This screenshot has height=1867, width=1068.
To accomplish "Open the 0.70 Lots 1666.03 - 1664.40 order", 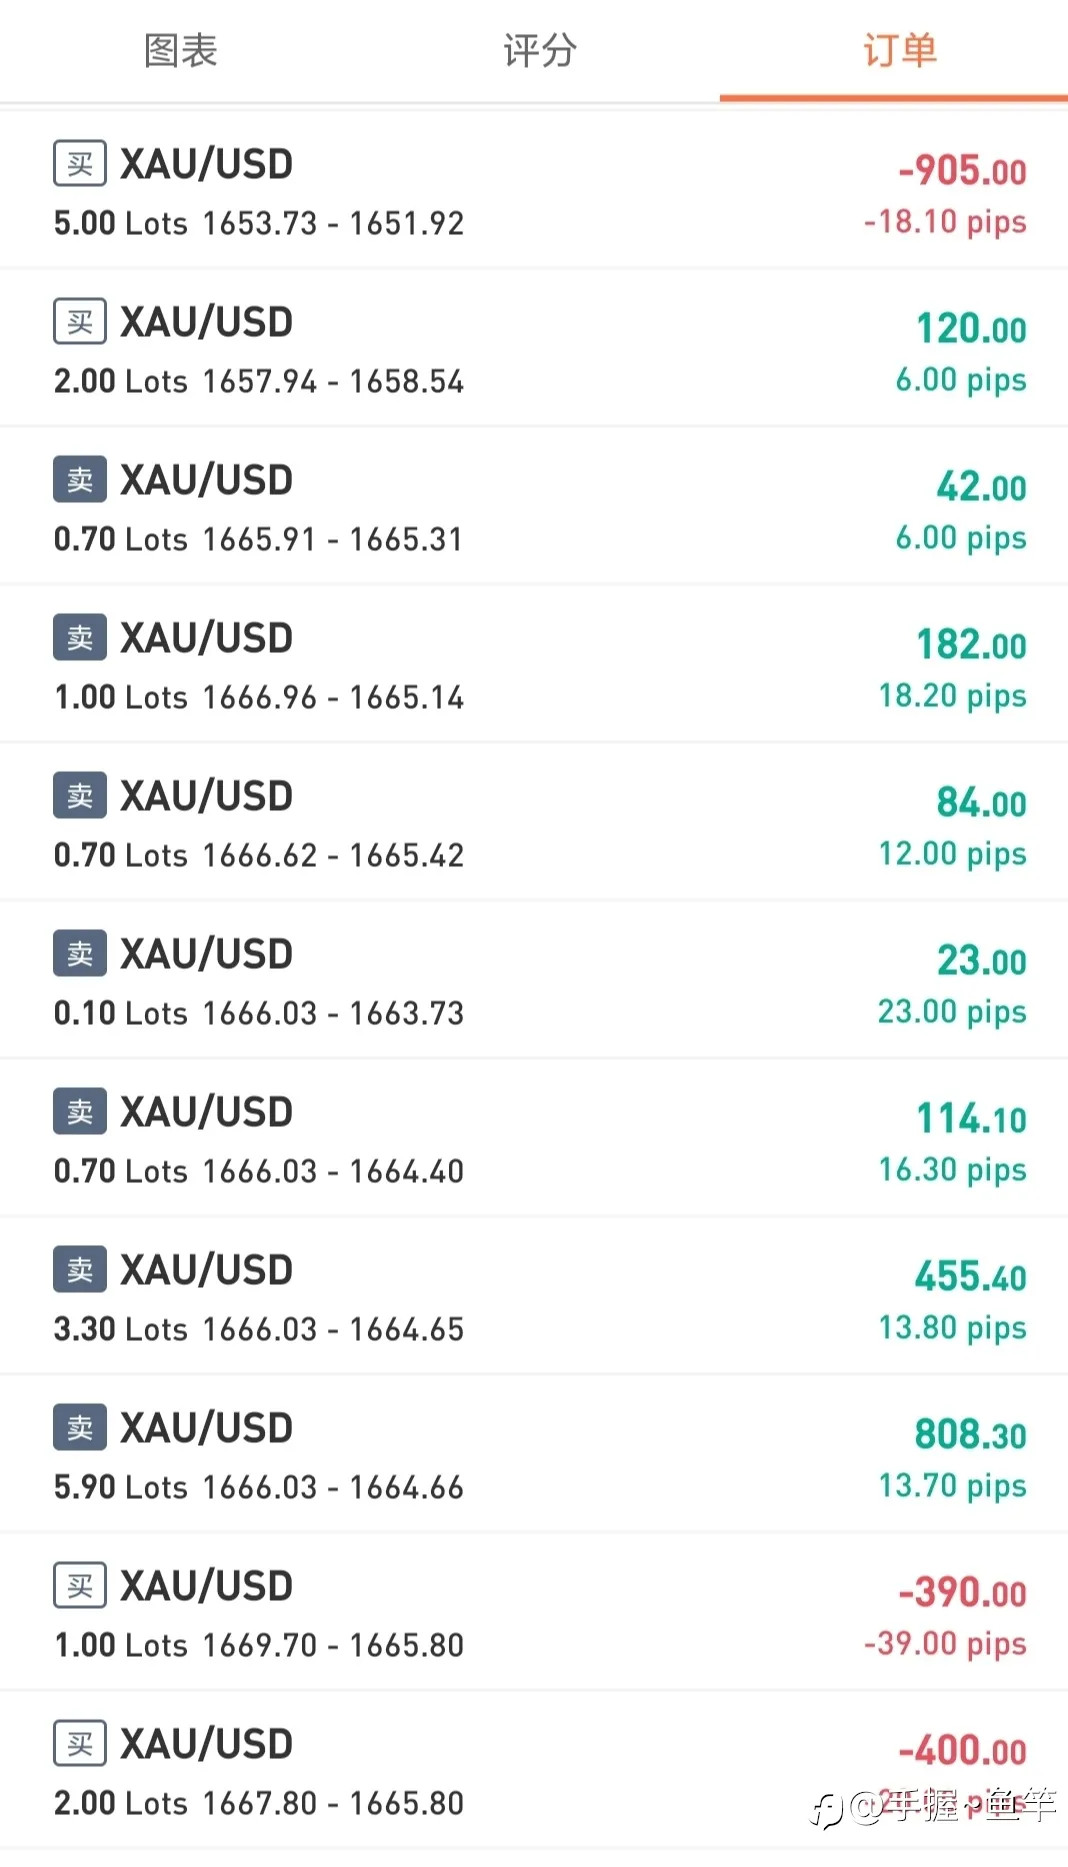I will tap(534, 1138).
